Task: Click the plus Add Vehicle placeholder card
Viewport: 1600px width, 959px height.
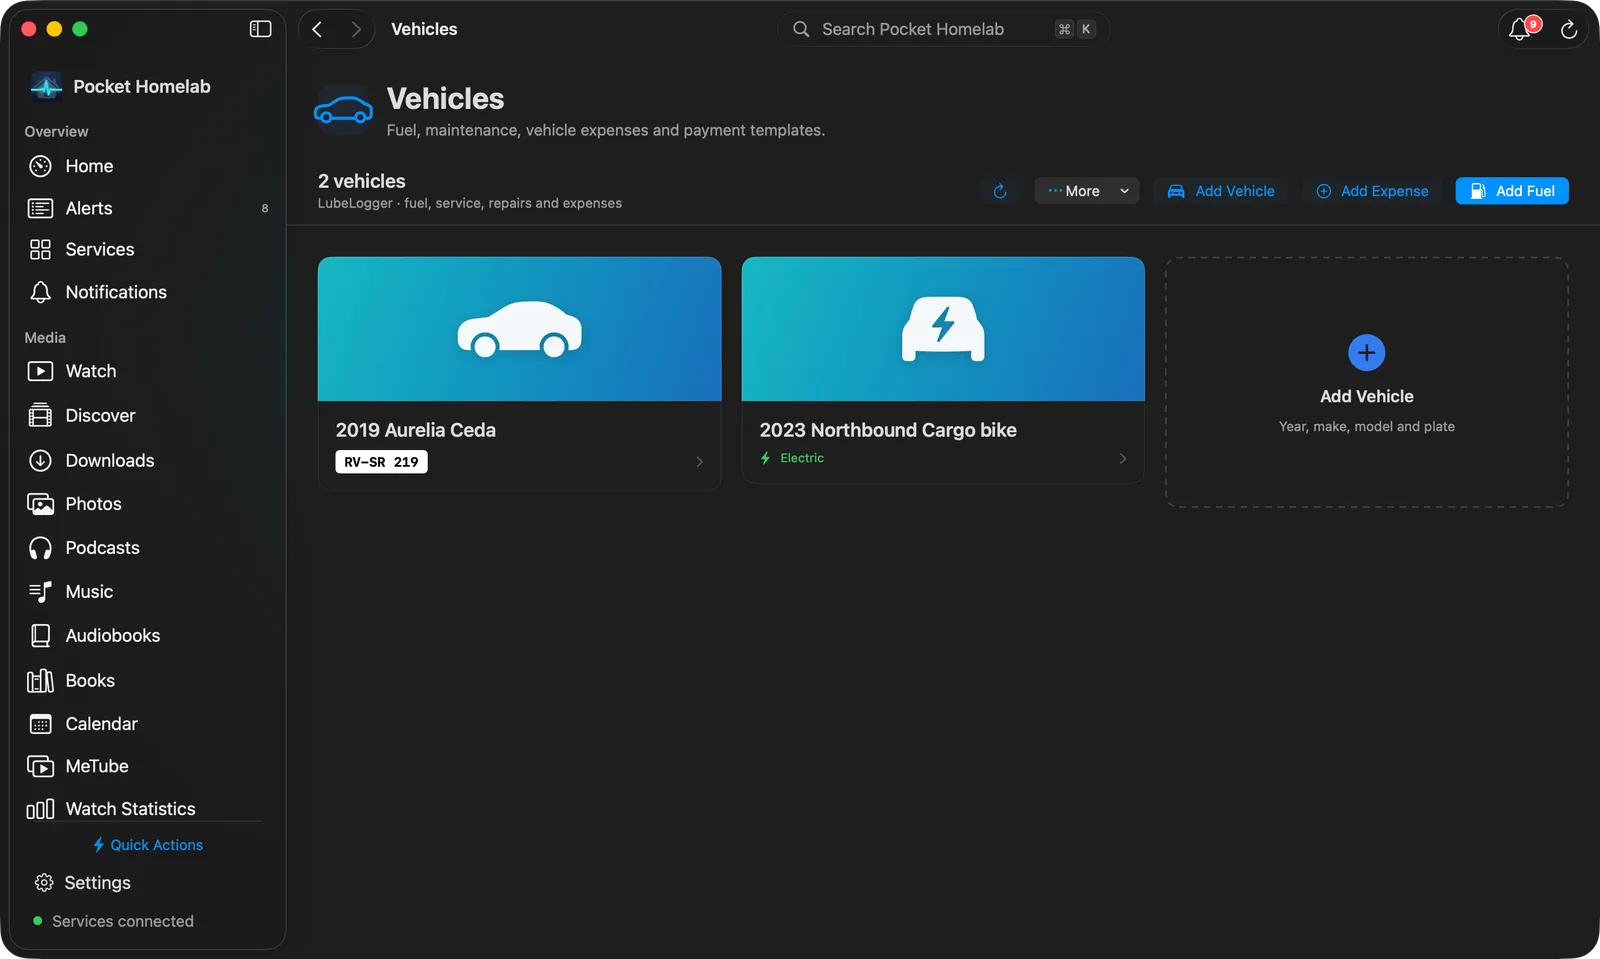Action: (1367, 382)
